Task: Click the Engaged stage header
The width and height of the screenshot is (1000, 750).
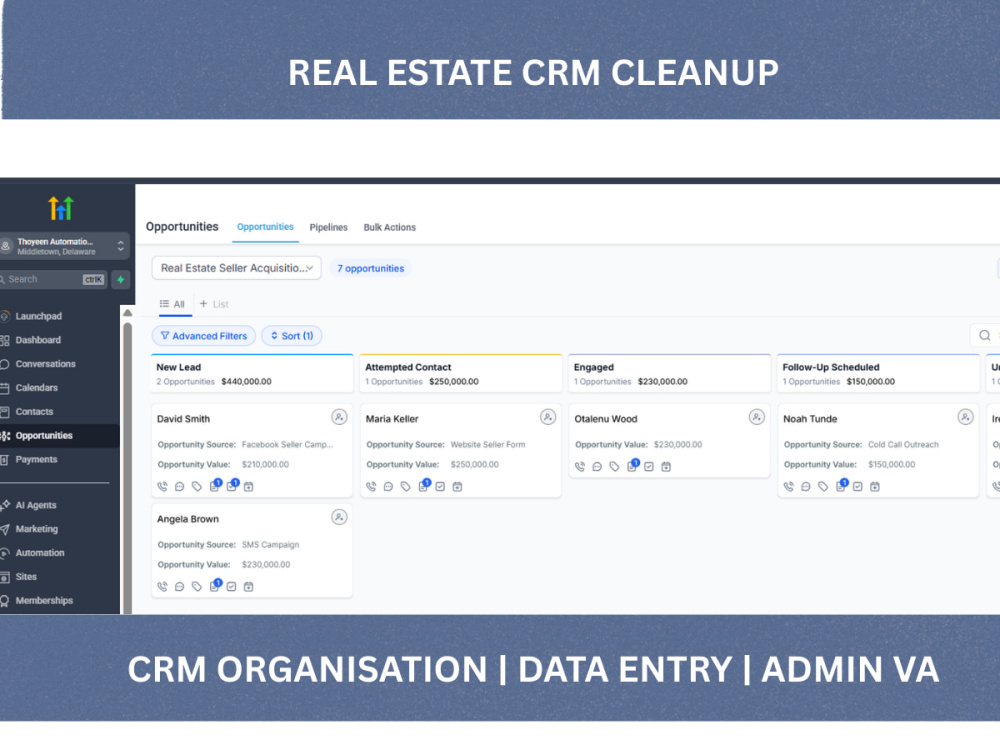Action: pos(670,374)
